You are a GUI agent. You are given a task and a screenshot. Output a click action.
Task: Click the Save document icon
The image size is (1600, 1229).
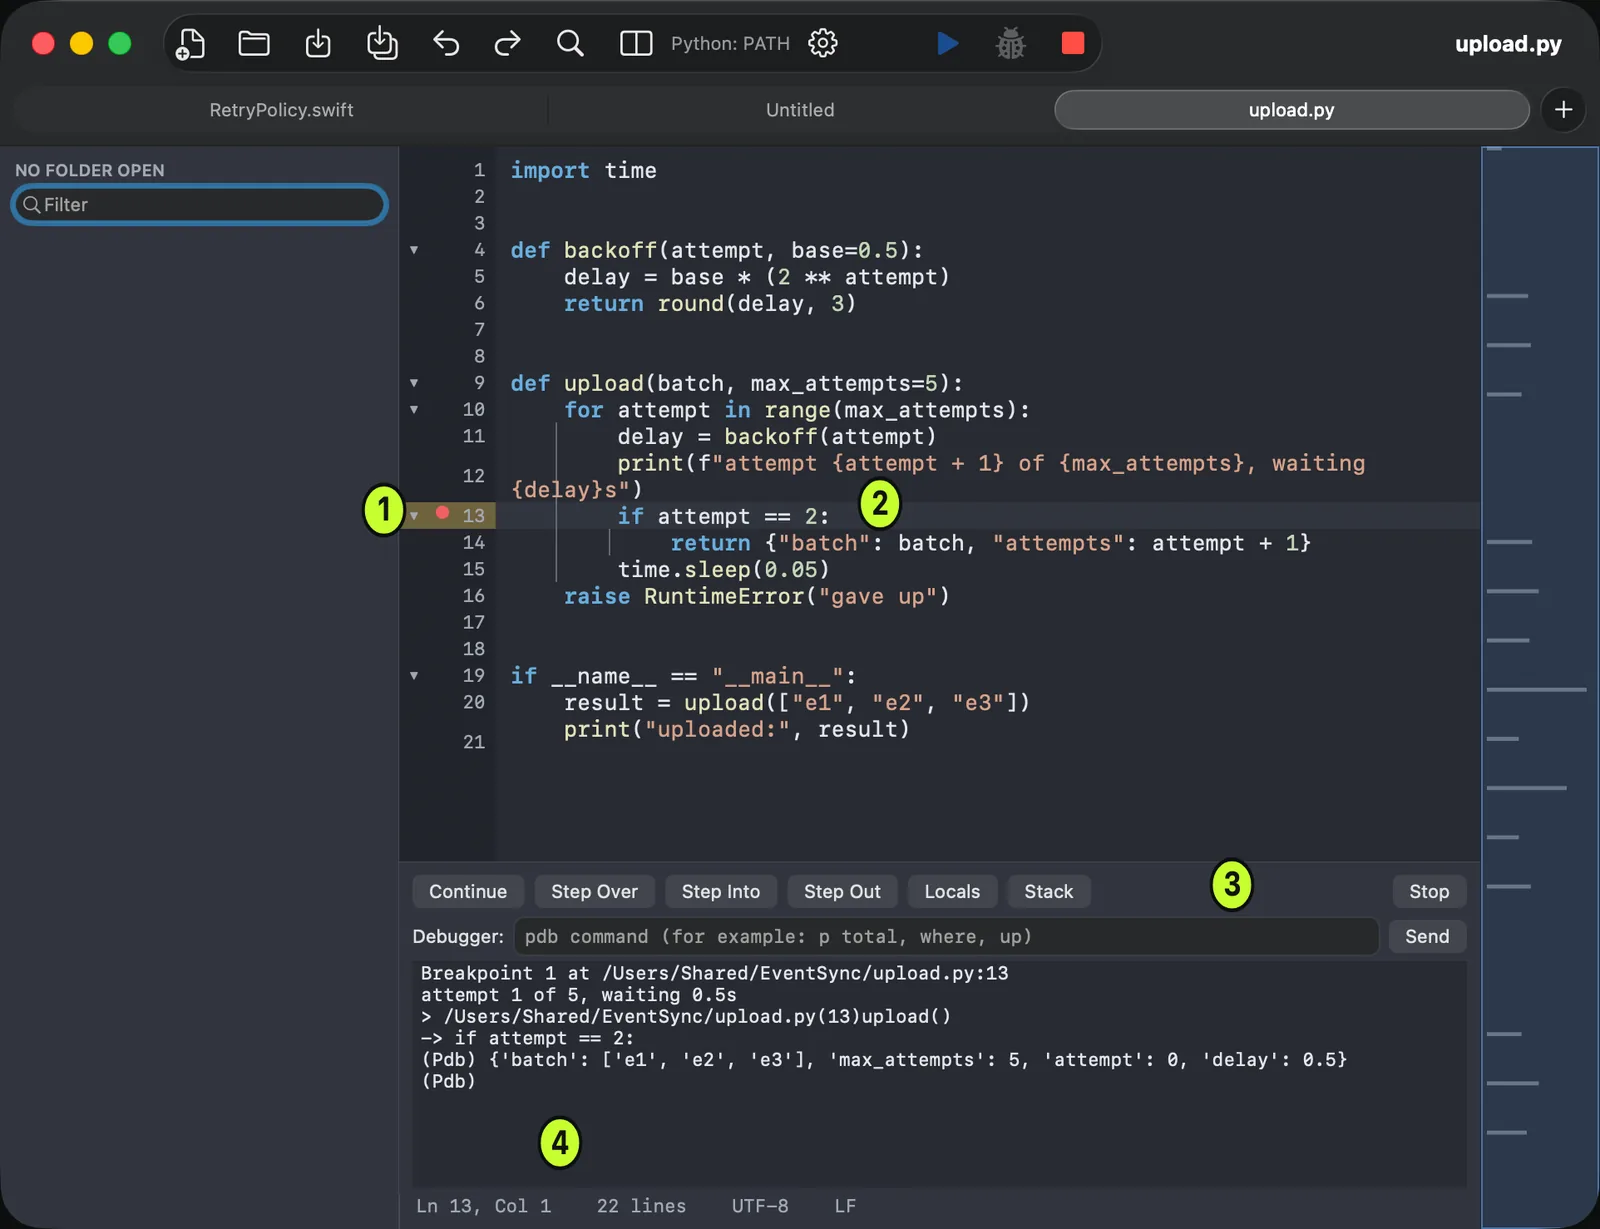318,44
